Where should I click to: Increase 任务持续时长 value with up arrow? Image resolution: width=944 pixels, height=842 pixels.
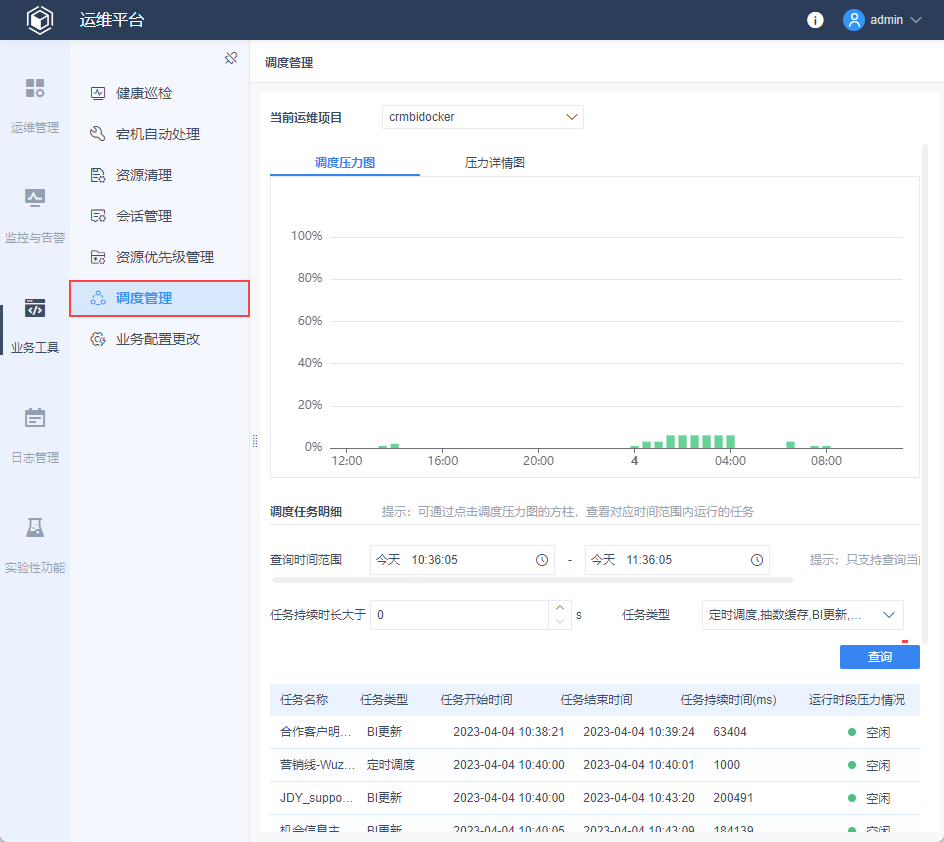pos(559,608)
